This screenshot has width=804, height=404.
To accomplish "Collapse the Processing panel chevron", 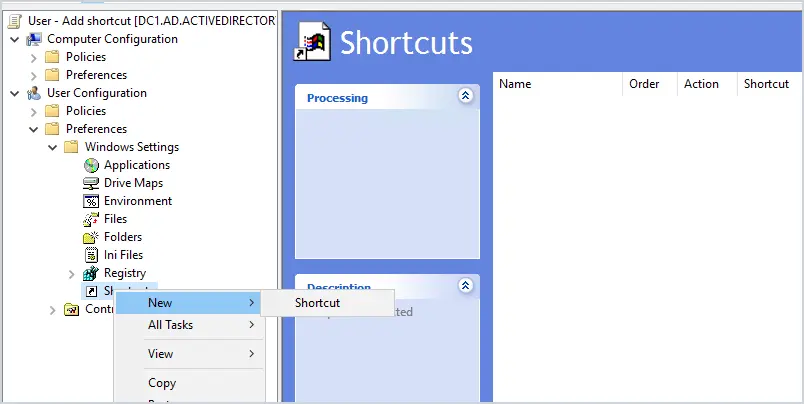I will tap(466, 96).
